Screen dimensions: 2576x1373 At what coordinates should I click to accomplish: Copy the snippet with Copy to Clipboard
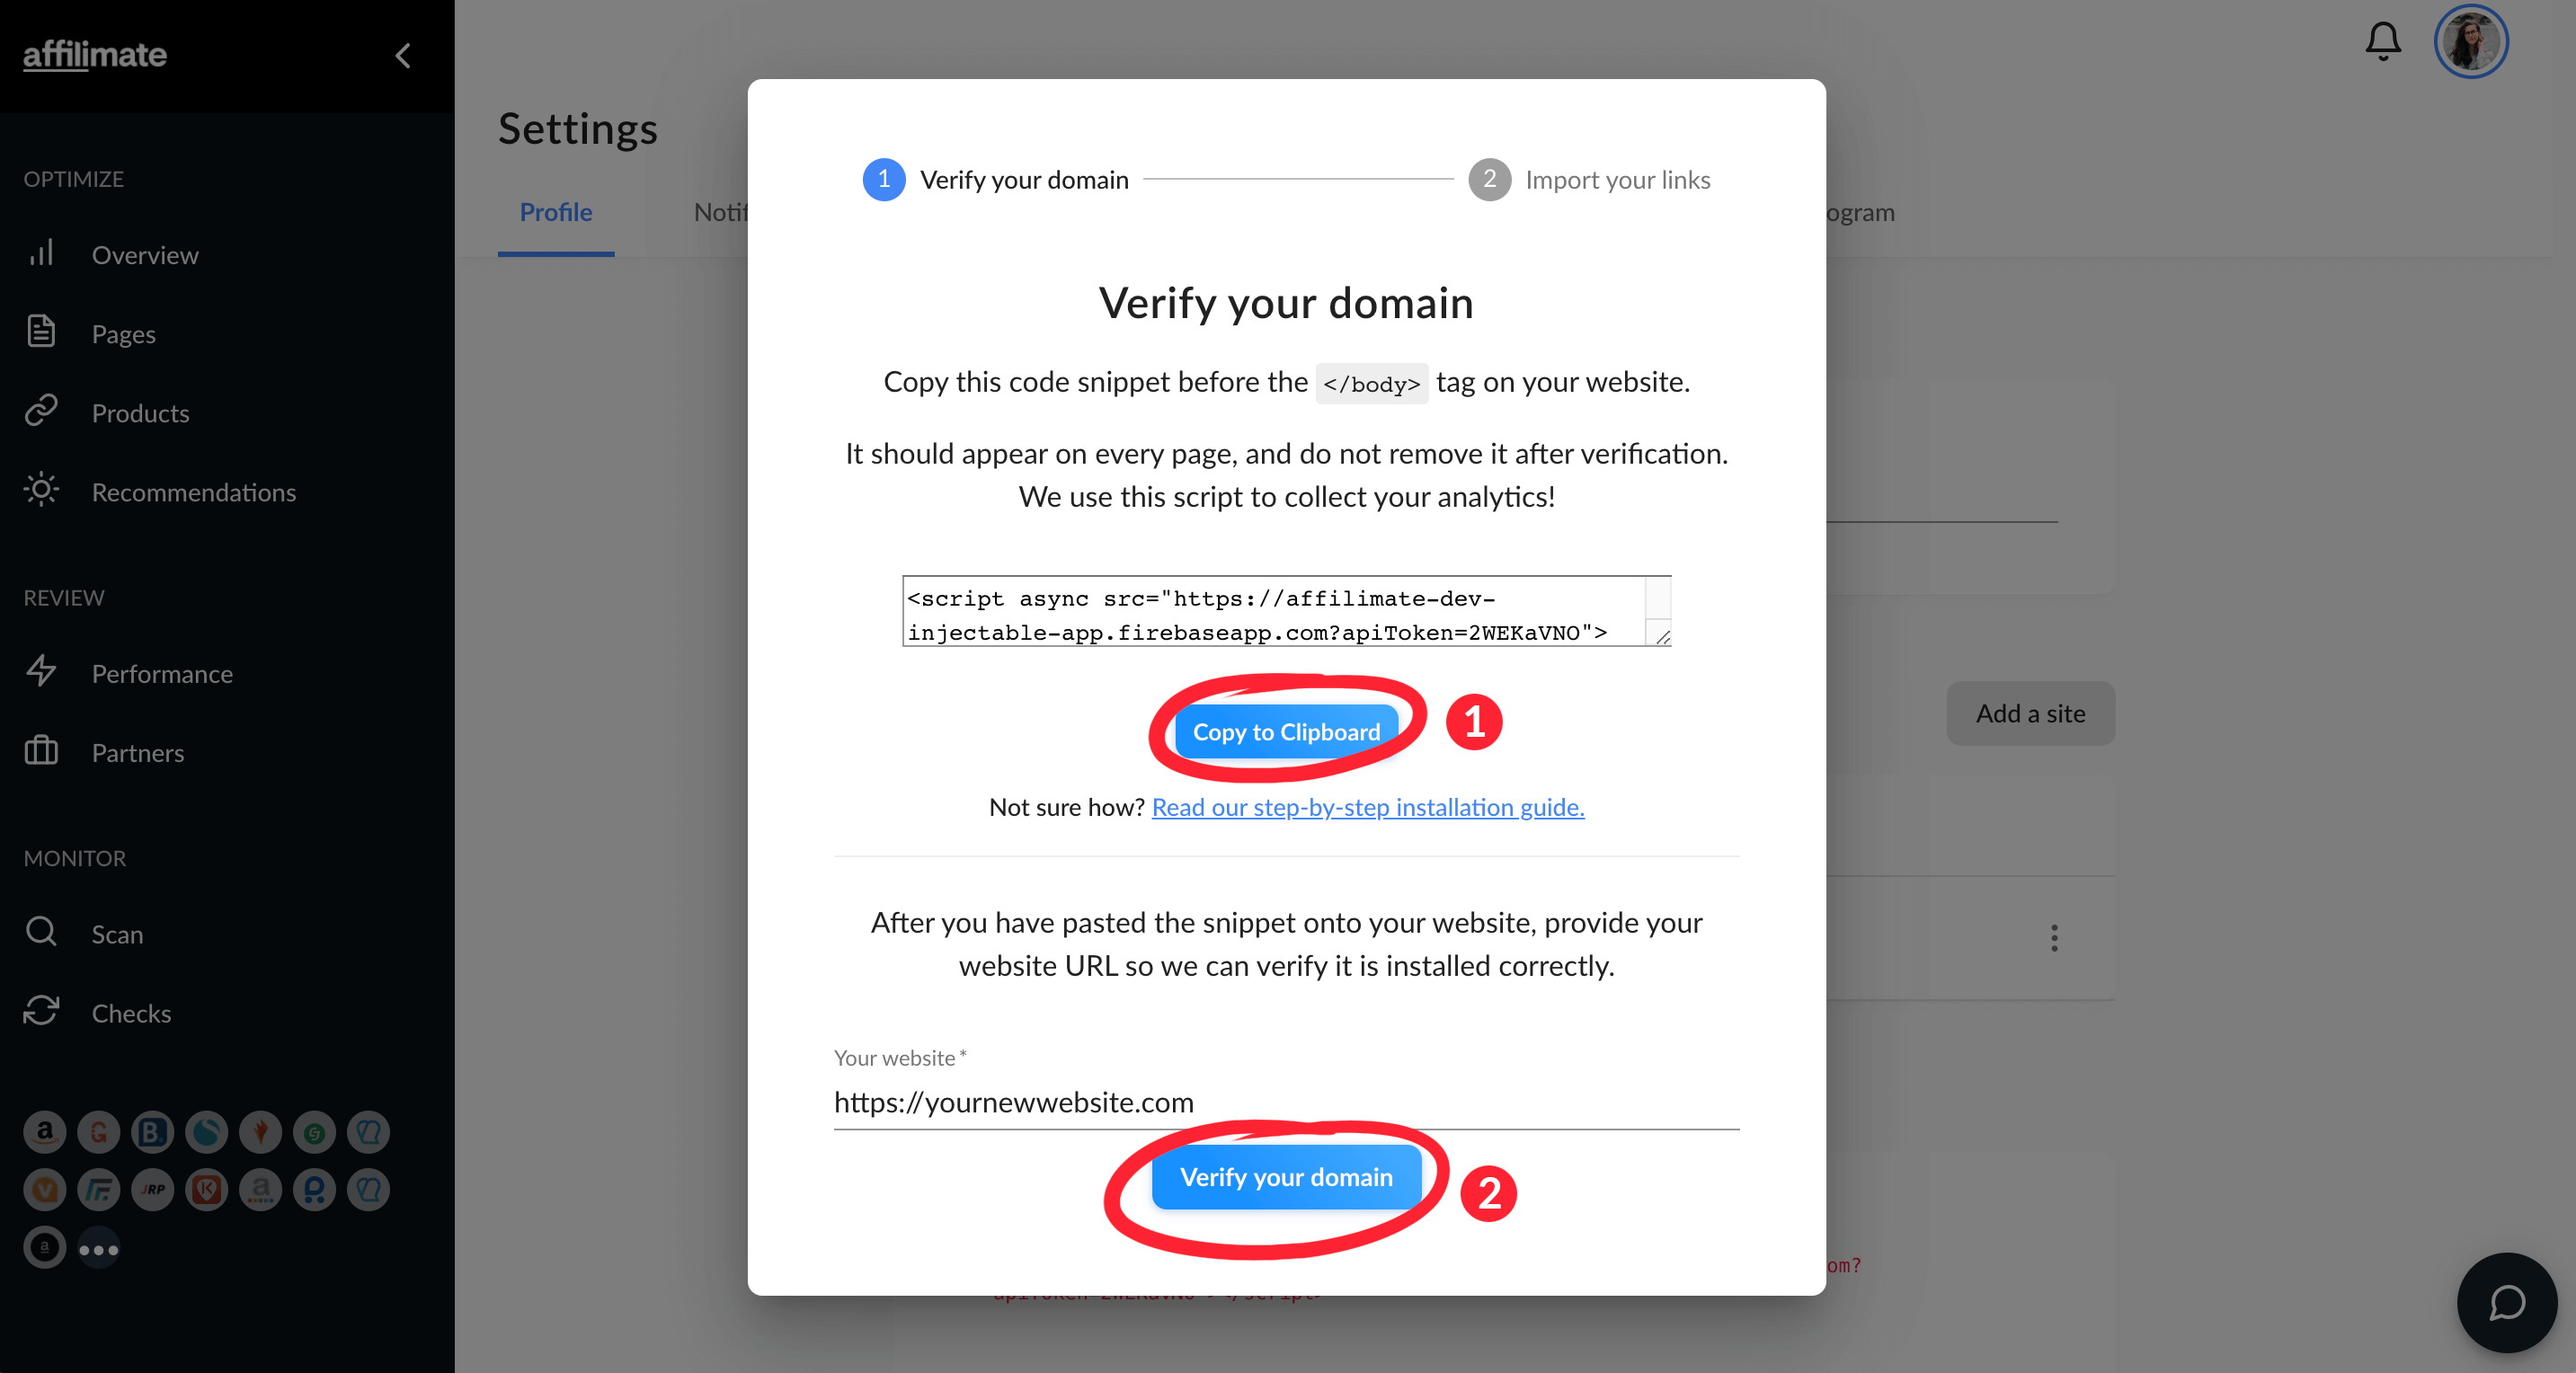tap(1286, 732)
